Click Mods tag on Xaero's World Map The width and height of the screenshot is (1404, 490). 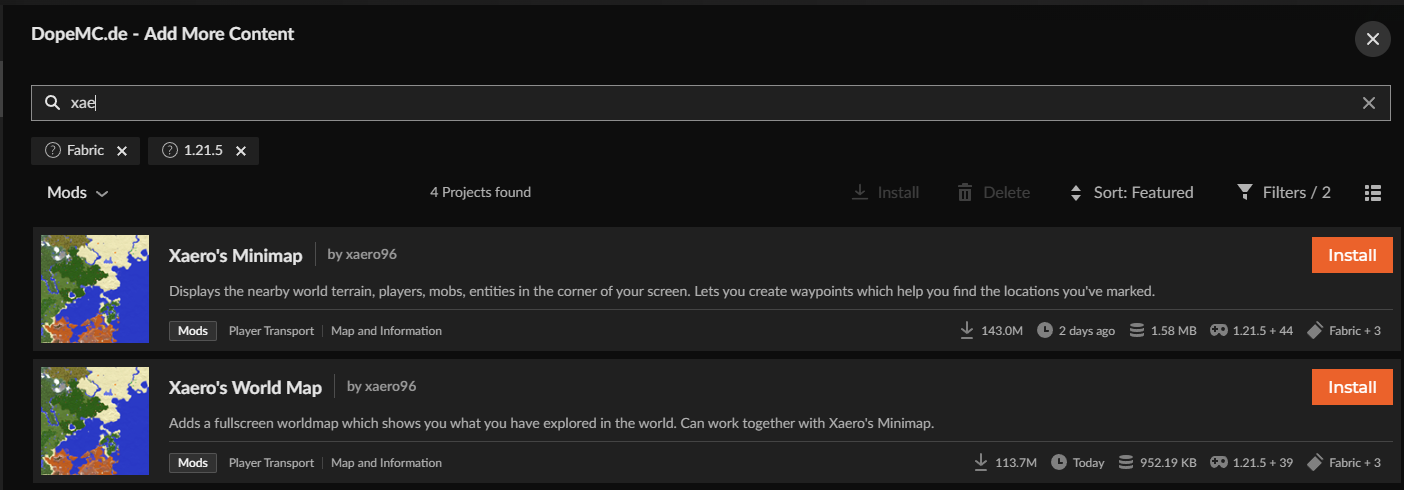193,463
